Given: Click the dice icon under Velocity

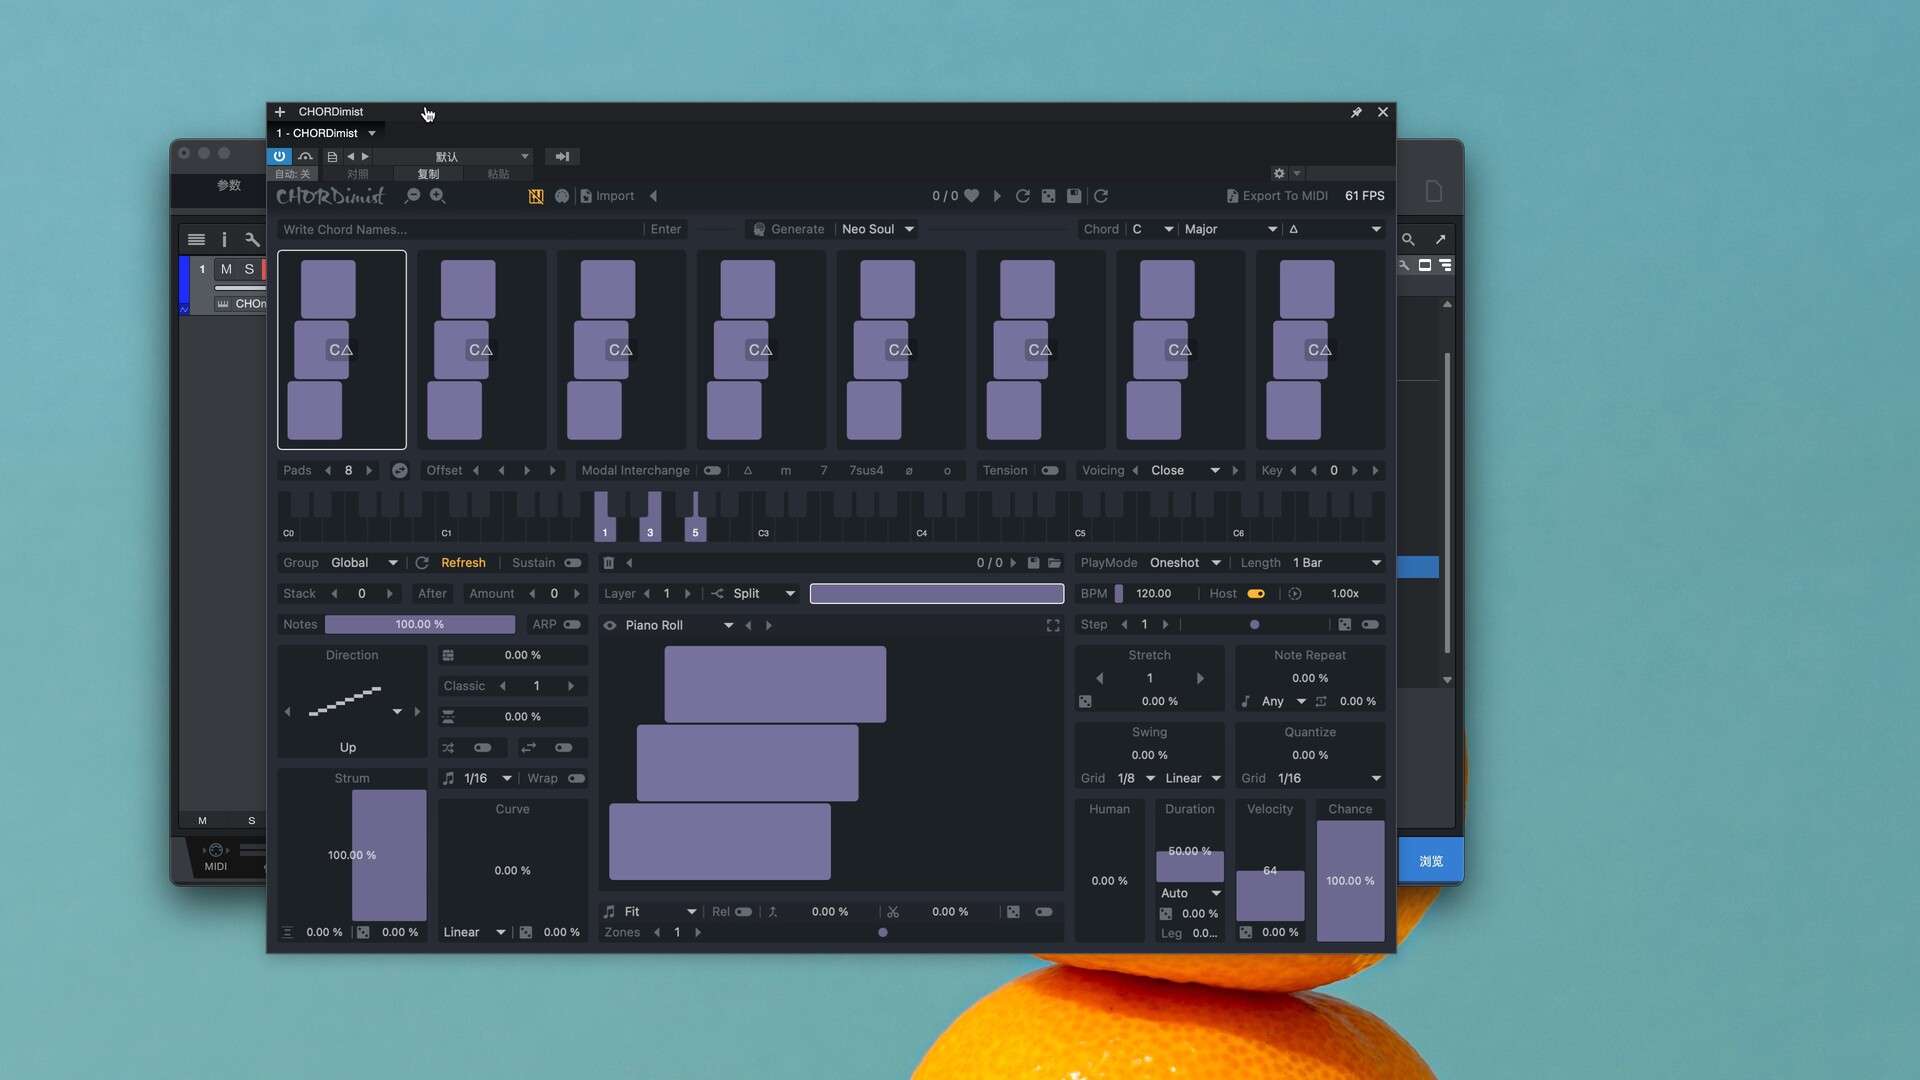Looking at the screenshot, I should coord(1246,932).
